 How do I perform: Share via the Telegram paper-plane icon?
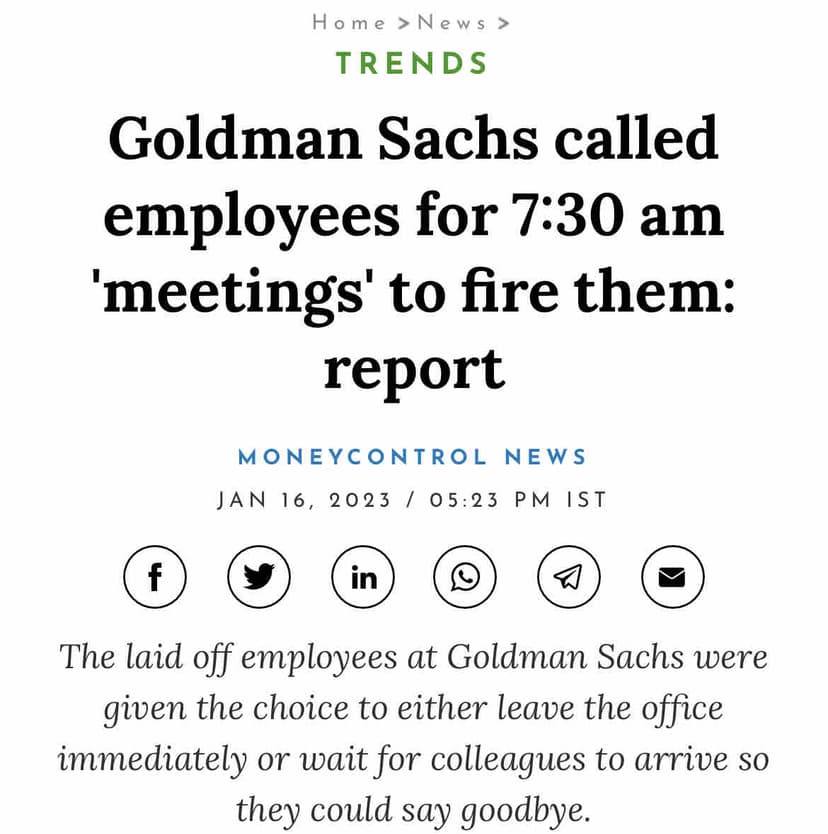coord(569,577)
